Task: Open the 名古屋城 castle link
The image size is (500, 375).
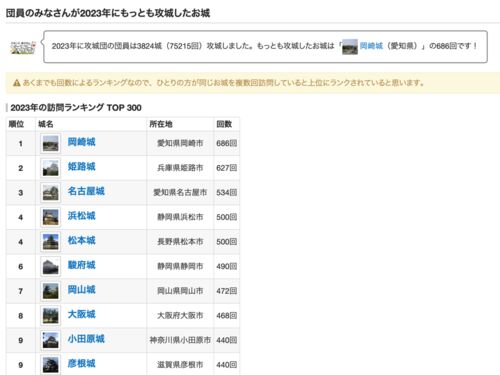Action: point(86,191)
